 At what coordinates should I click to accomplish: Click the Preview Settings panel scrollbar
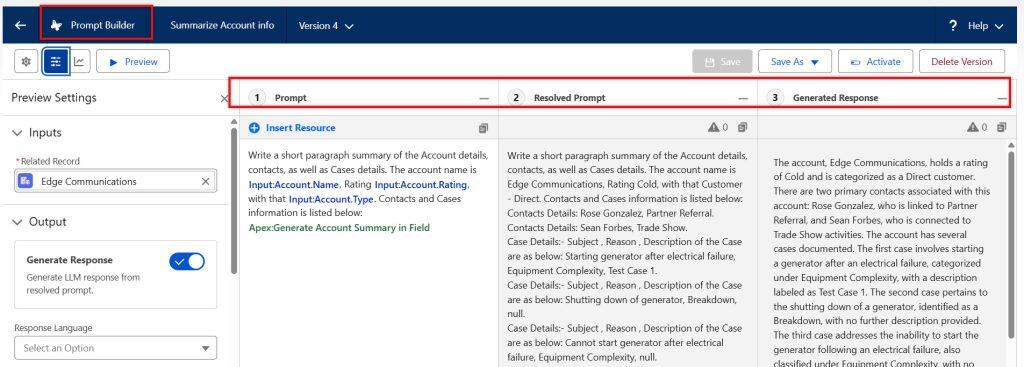click(234, 199)
